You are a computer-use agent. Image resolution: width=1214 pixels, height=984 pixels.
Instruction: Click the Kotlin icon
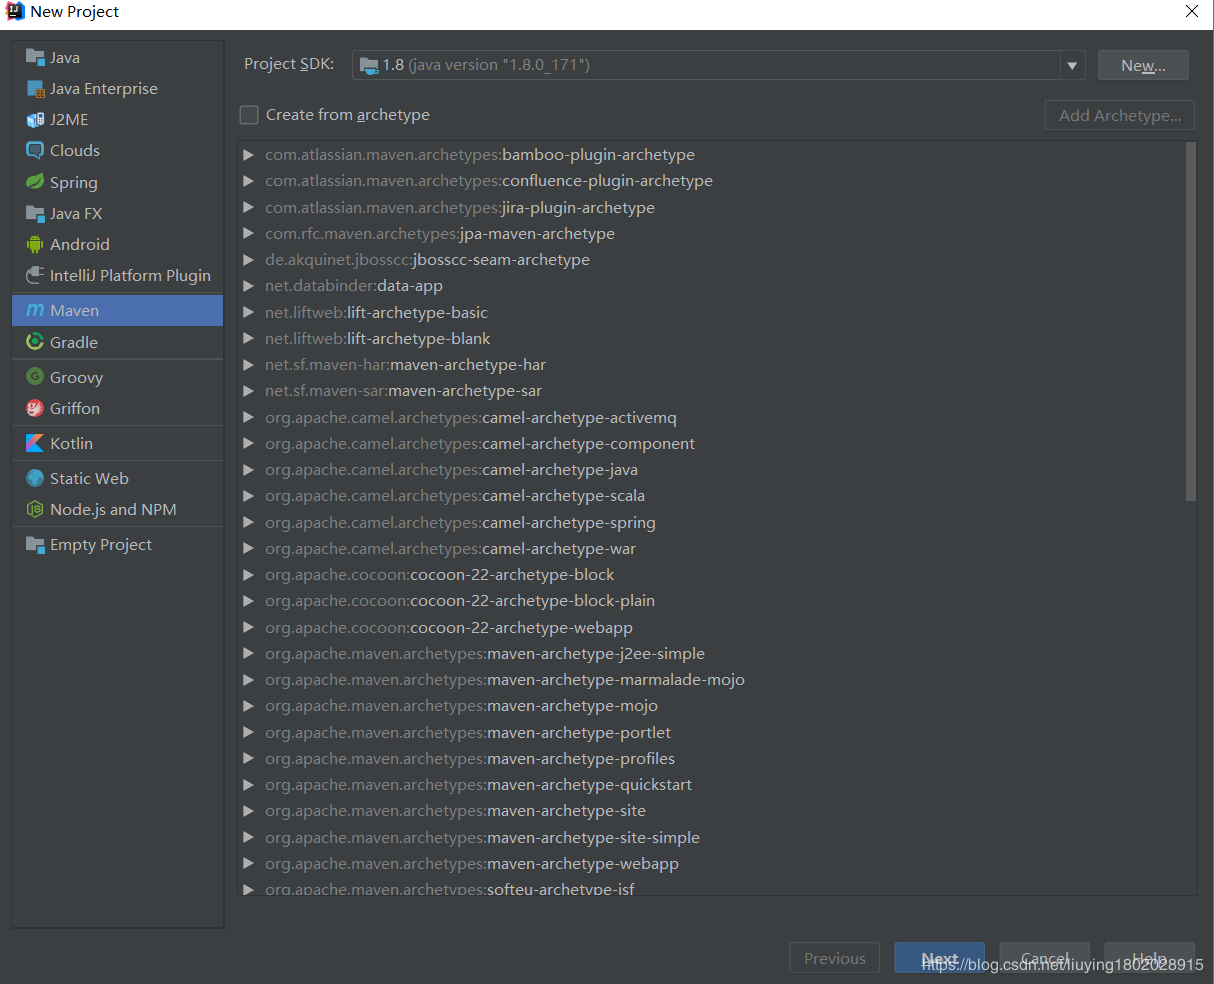pyautogui.click(x=35, y=443)
